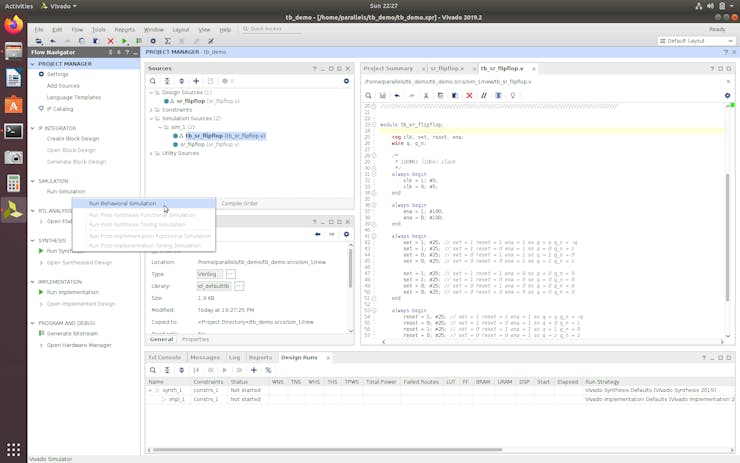Open the Reports menu
Screen dimensions: 740x463
point(124,29)
